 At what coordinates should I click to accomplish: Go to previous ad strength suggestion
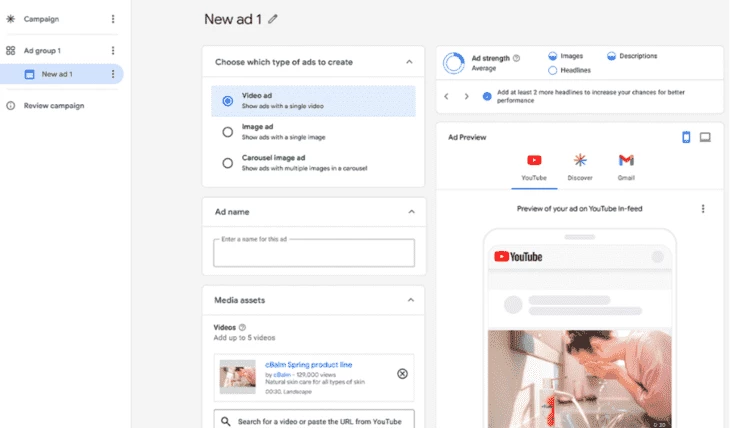446,96
